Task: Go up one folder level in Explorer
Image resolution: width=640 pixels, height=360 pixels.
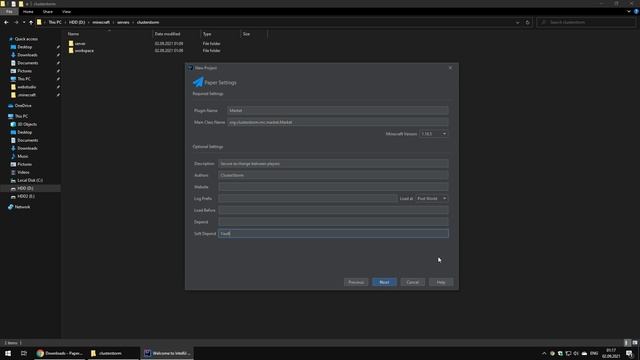Action: 31,22
